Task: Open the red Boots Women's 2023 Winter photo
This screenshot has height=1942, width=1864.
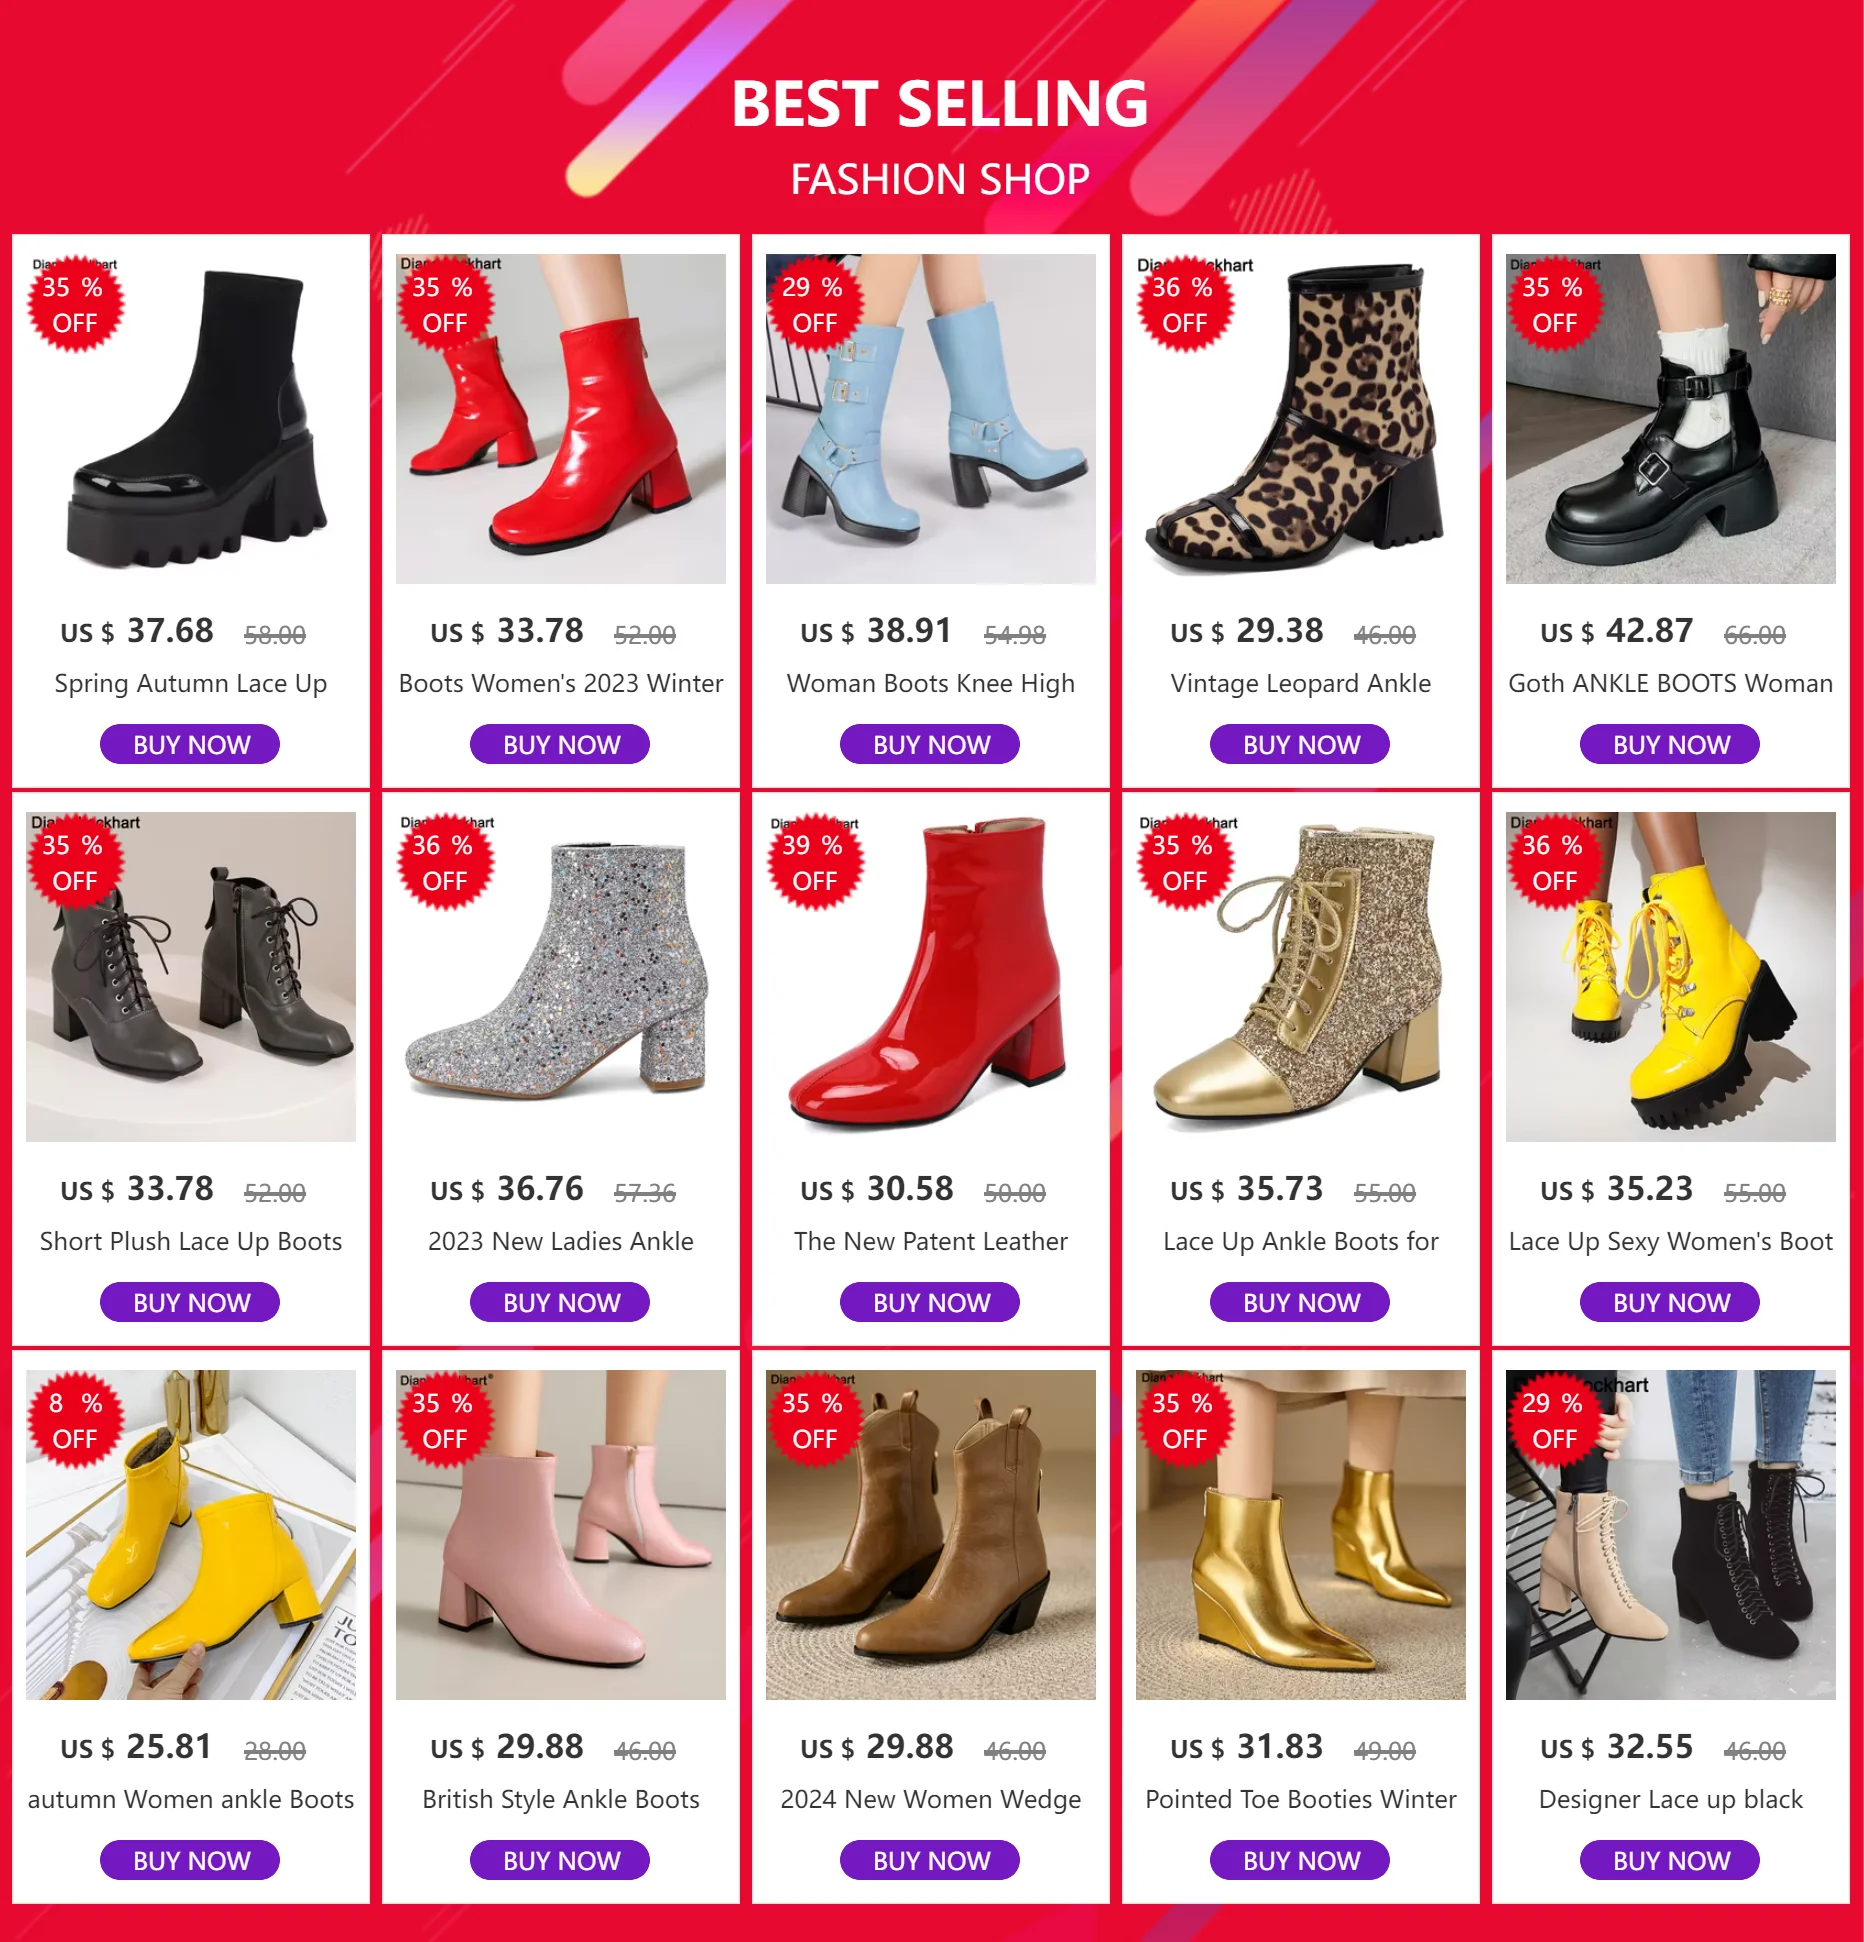Action: pos(561,419)
